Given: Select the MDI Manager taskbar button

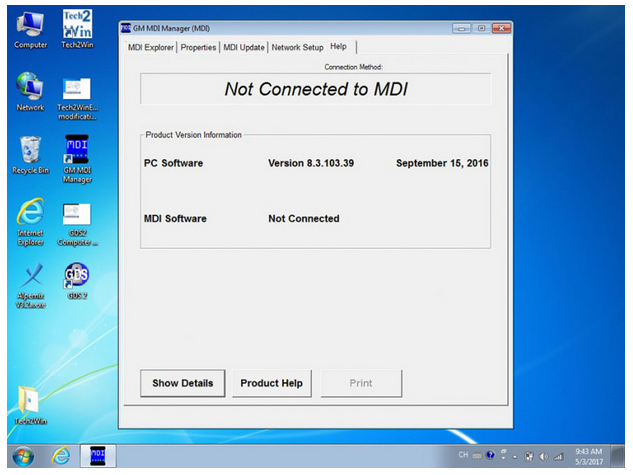Looking at the screenshot, I should point(98,456).
